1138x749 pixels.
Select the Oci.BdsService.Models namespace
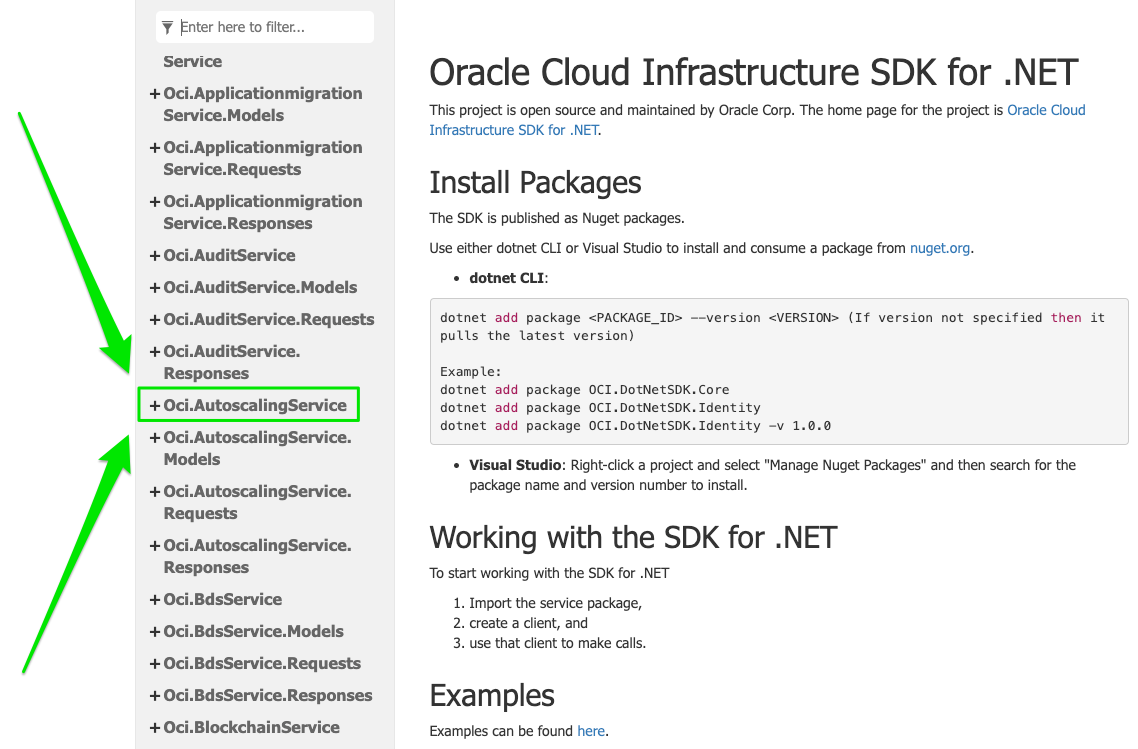253,631
